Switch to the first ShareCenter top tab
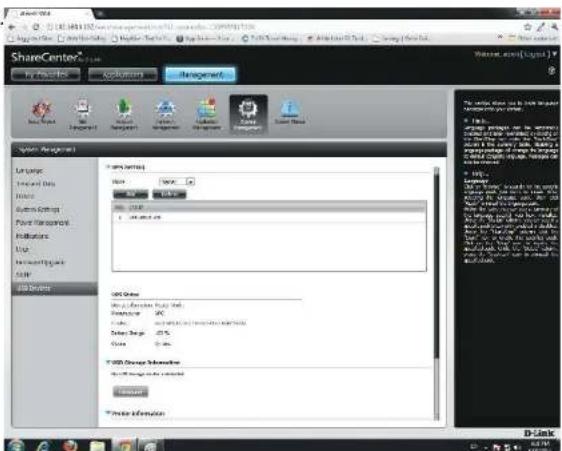 click(46, 75)
